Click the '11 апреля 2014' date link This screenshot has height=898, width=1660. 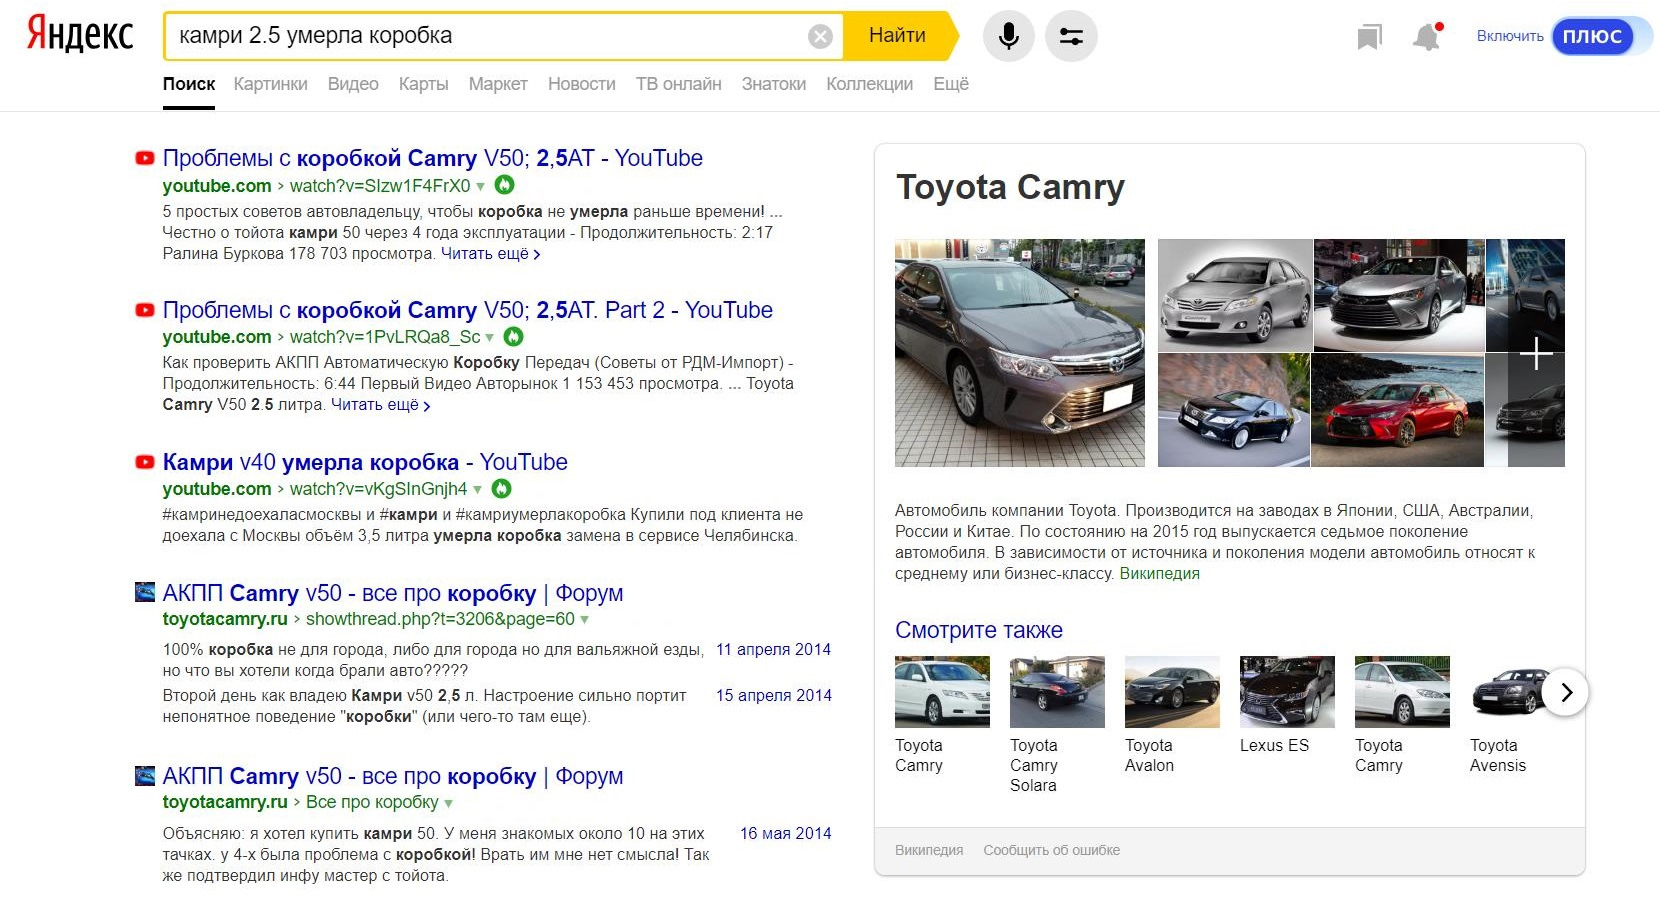click(773, 649)
